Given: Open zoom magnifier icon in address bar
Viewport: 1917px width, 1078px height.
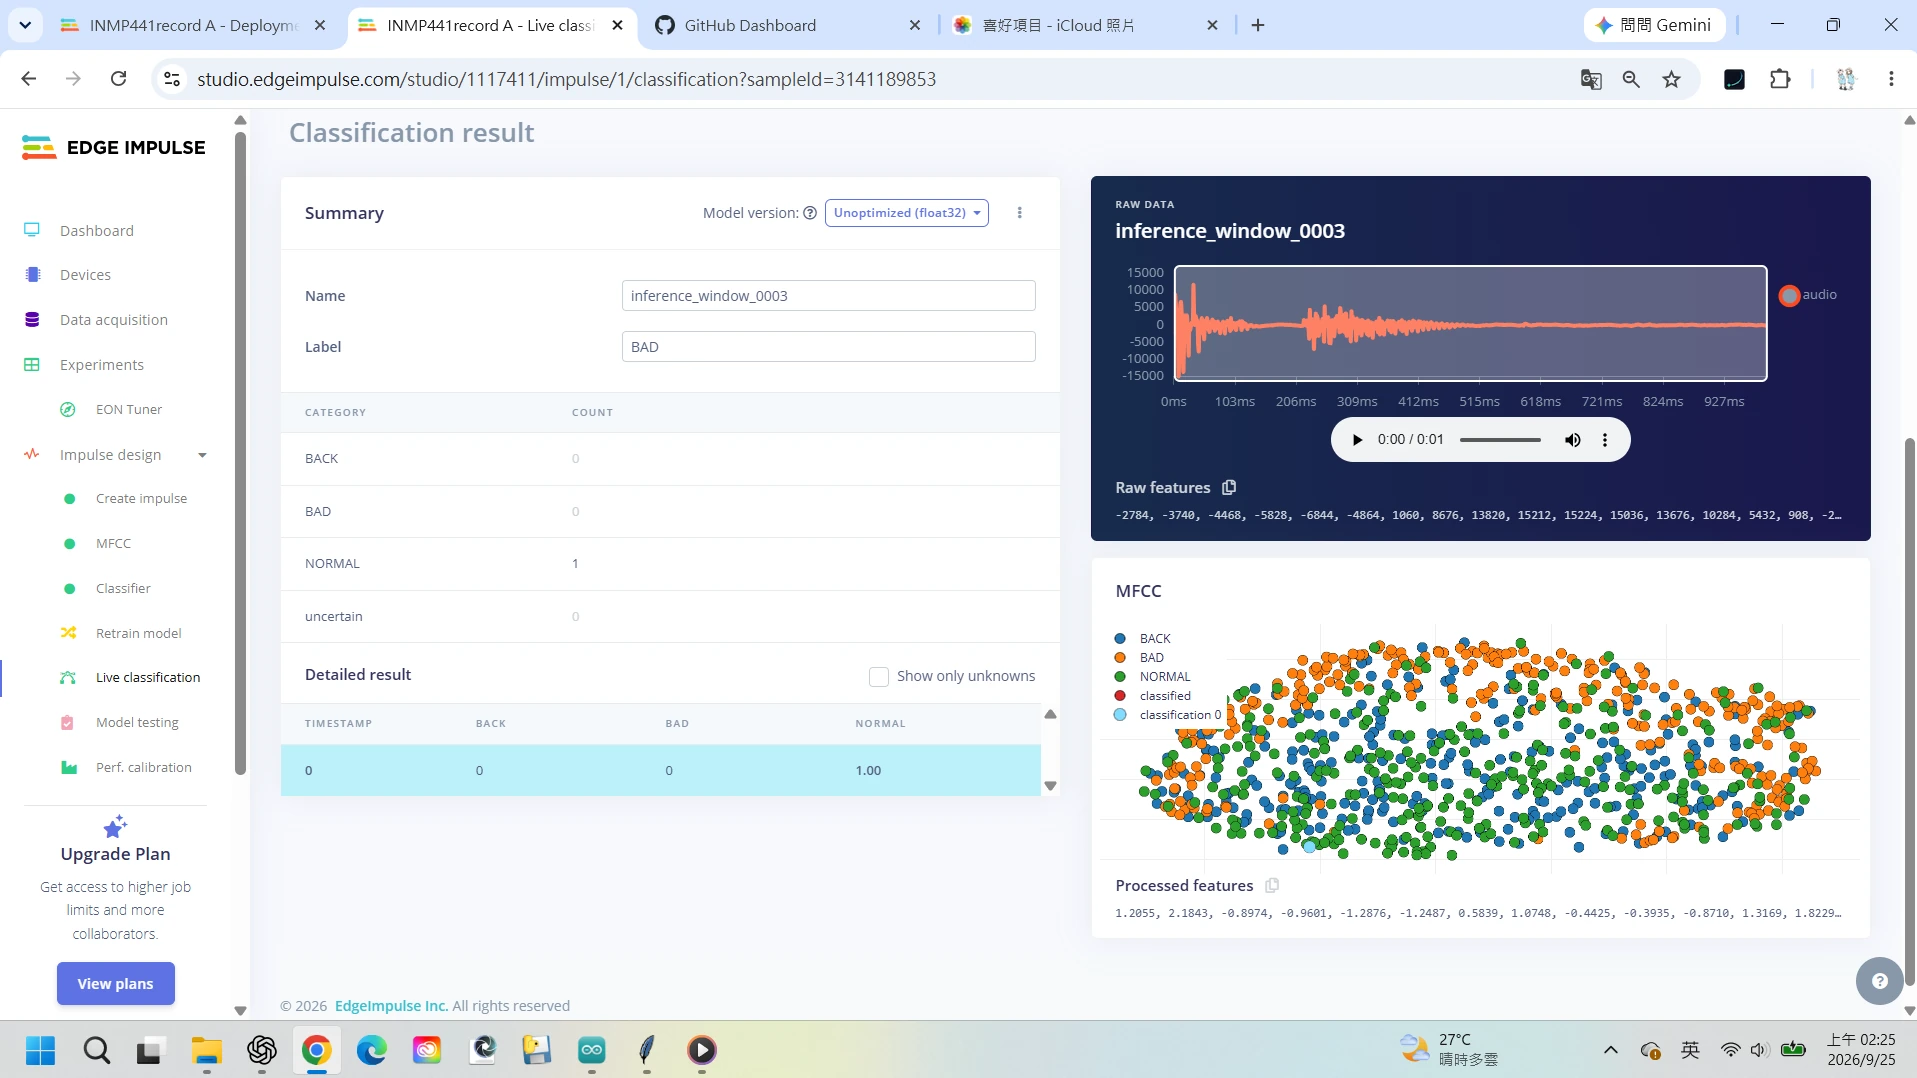Looking at the screenshot, I should (1631, 79).
